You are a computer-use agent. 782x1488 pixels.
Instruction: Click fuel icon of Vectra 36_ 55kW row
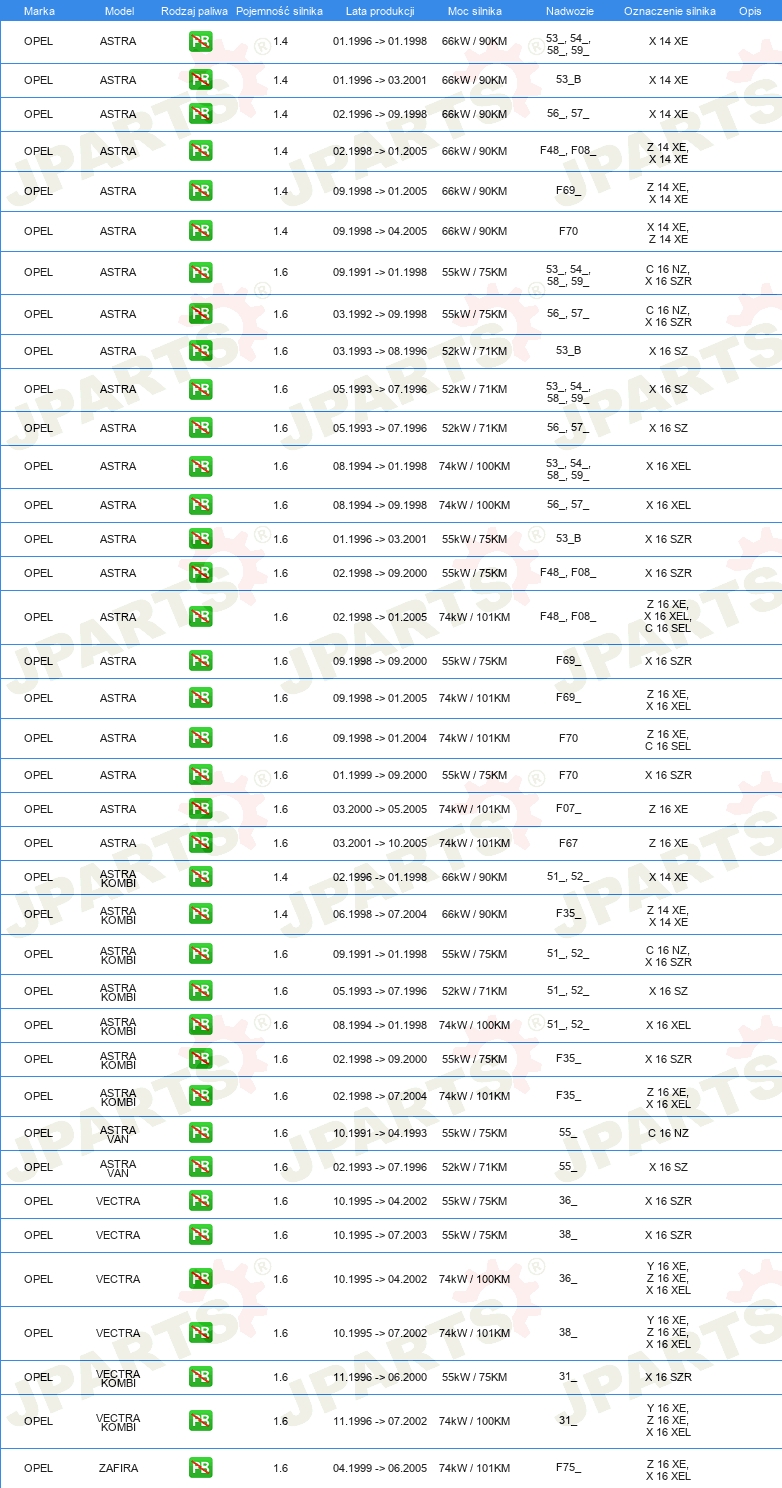tap(200, 1201)
